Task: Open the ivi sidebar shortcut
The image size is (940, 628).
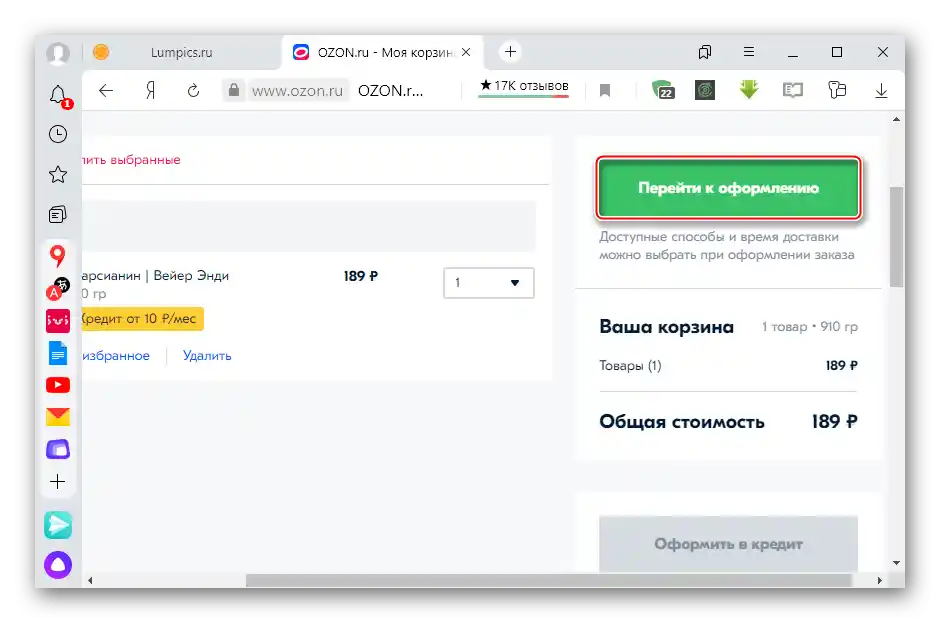Action: 58,321
